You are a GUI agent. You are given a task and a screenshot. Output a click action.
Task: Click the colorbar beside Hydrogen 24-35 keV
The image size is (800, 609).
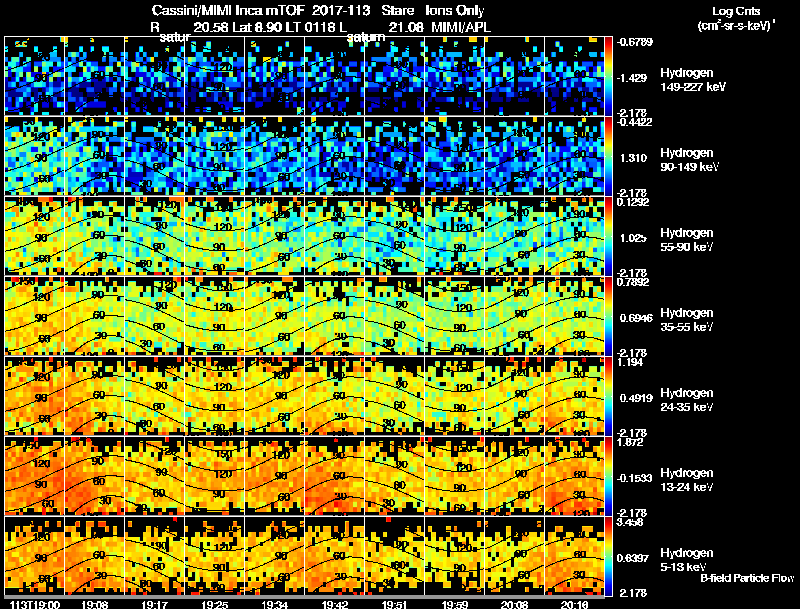coord(608,396)
